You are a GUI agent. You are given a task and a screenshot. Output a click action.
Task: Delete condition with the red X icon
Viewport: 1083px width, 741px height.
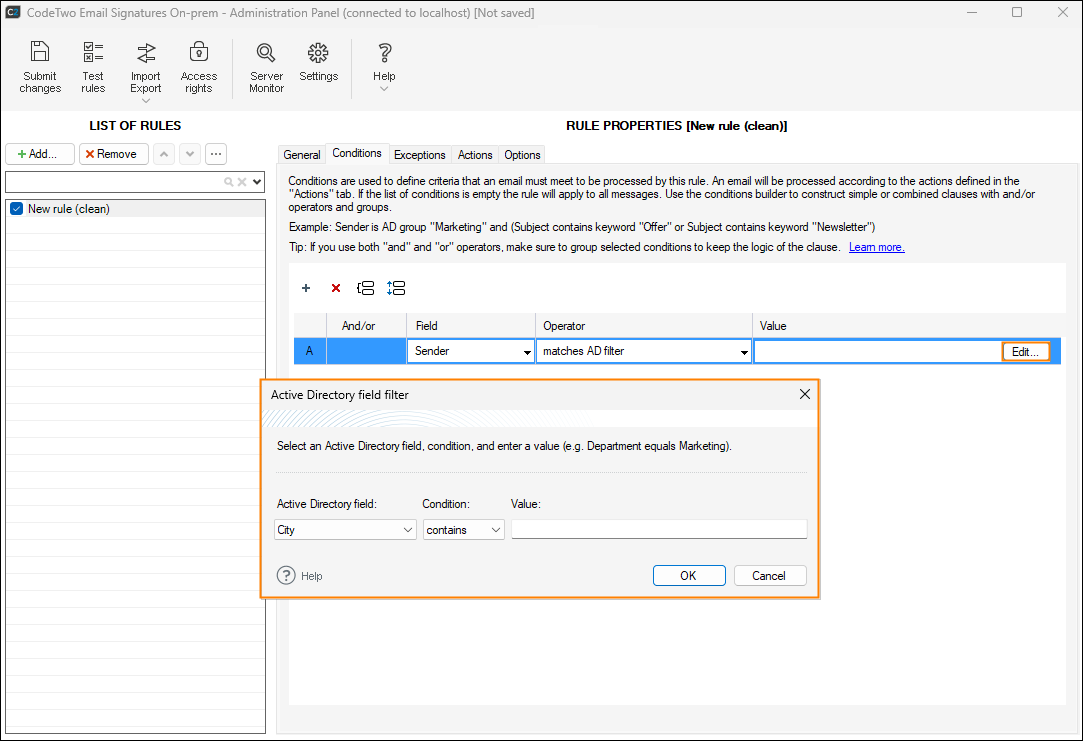pyautogui.click(x=336, y=288)
